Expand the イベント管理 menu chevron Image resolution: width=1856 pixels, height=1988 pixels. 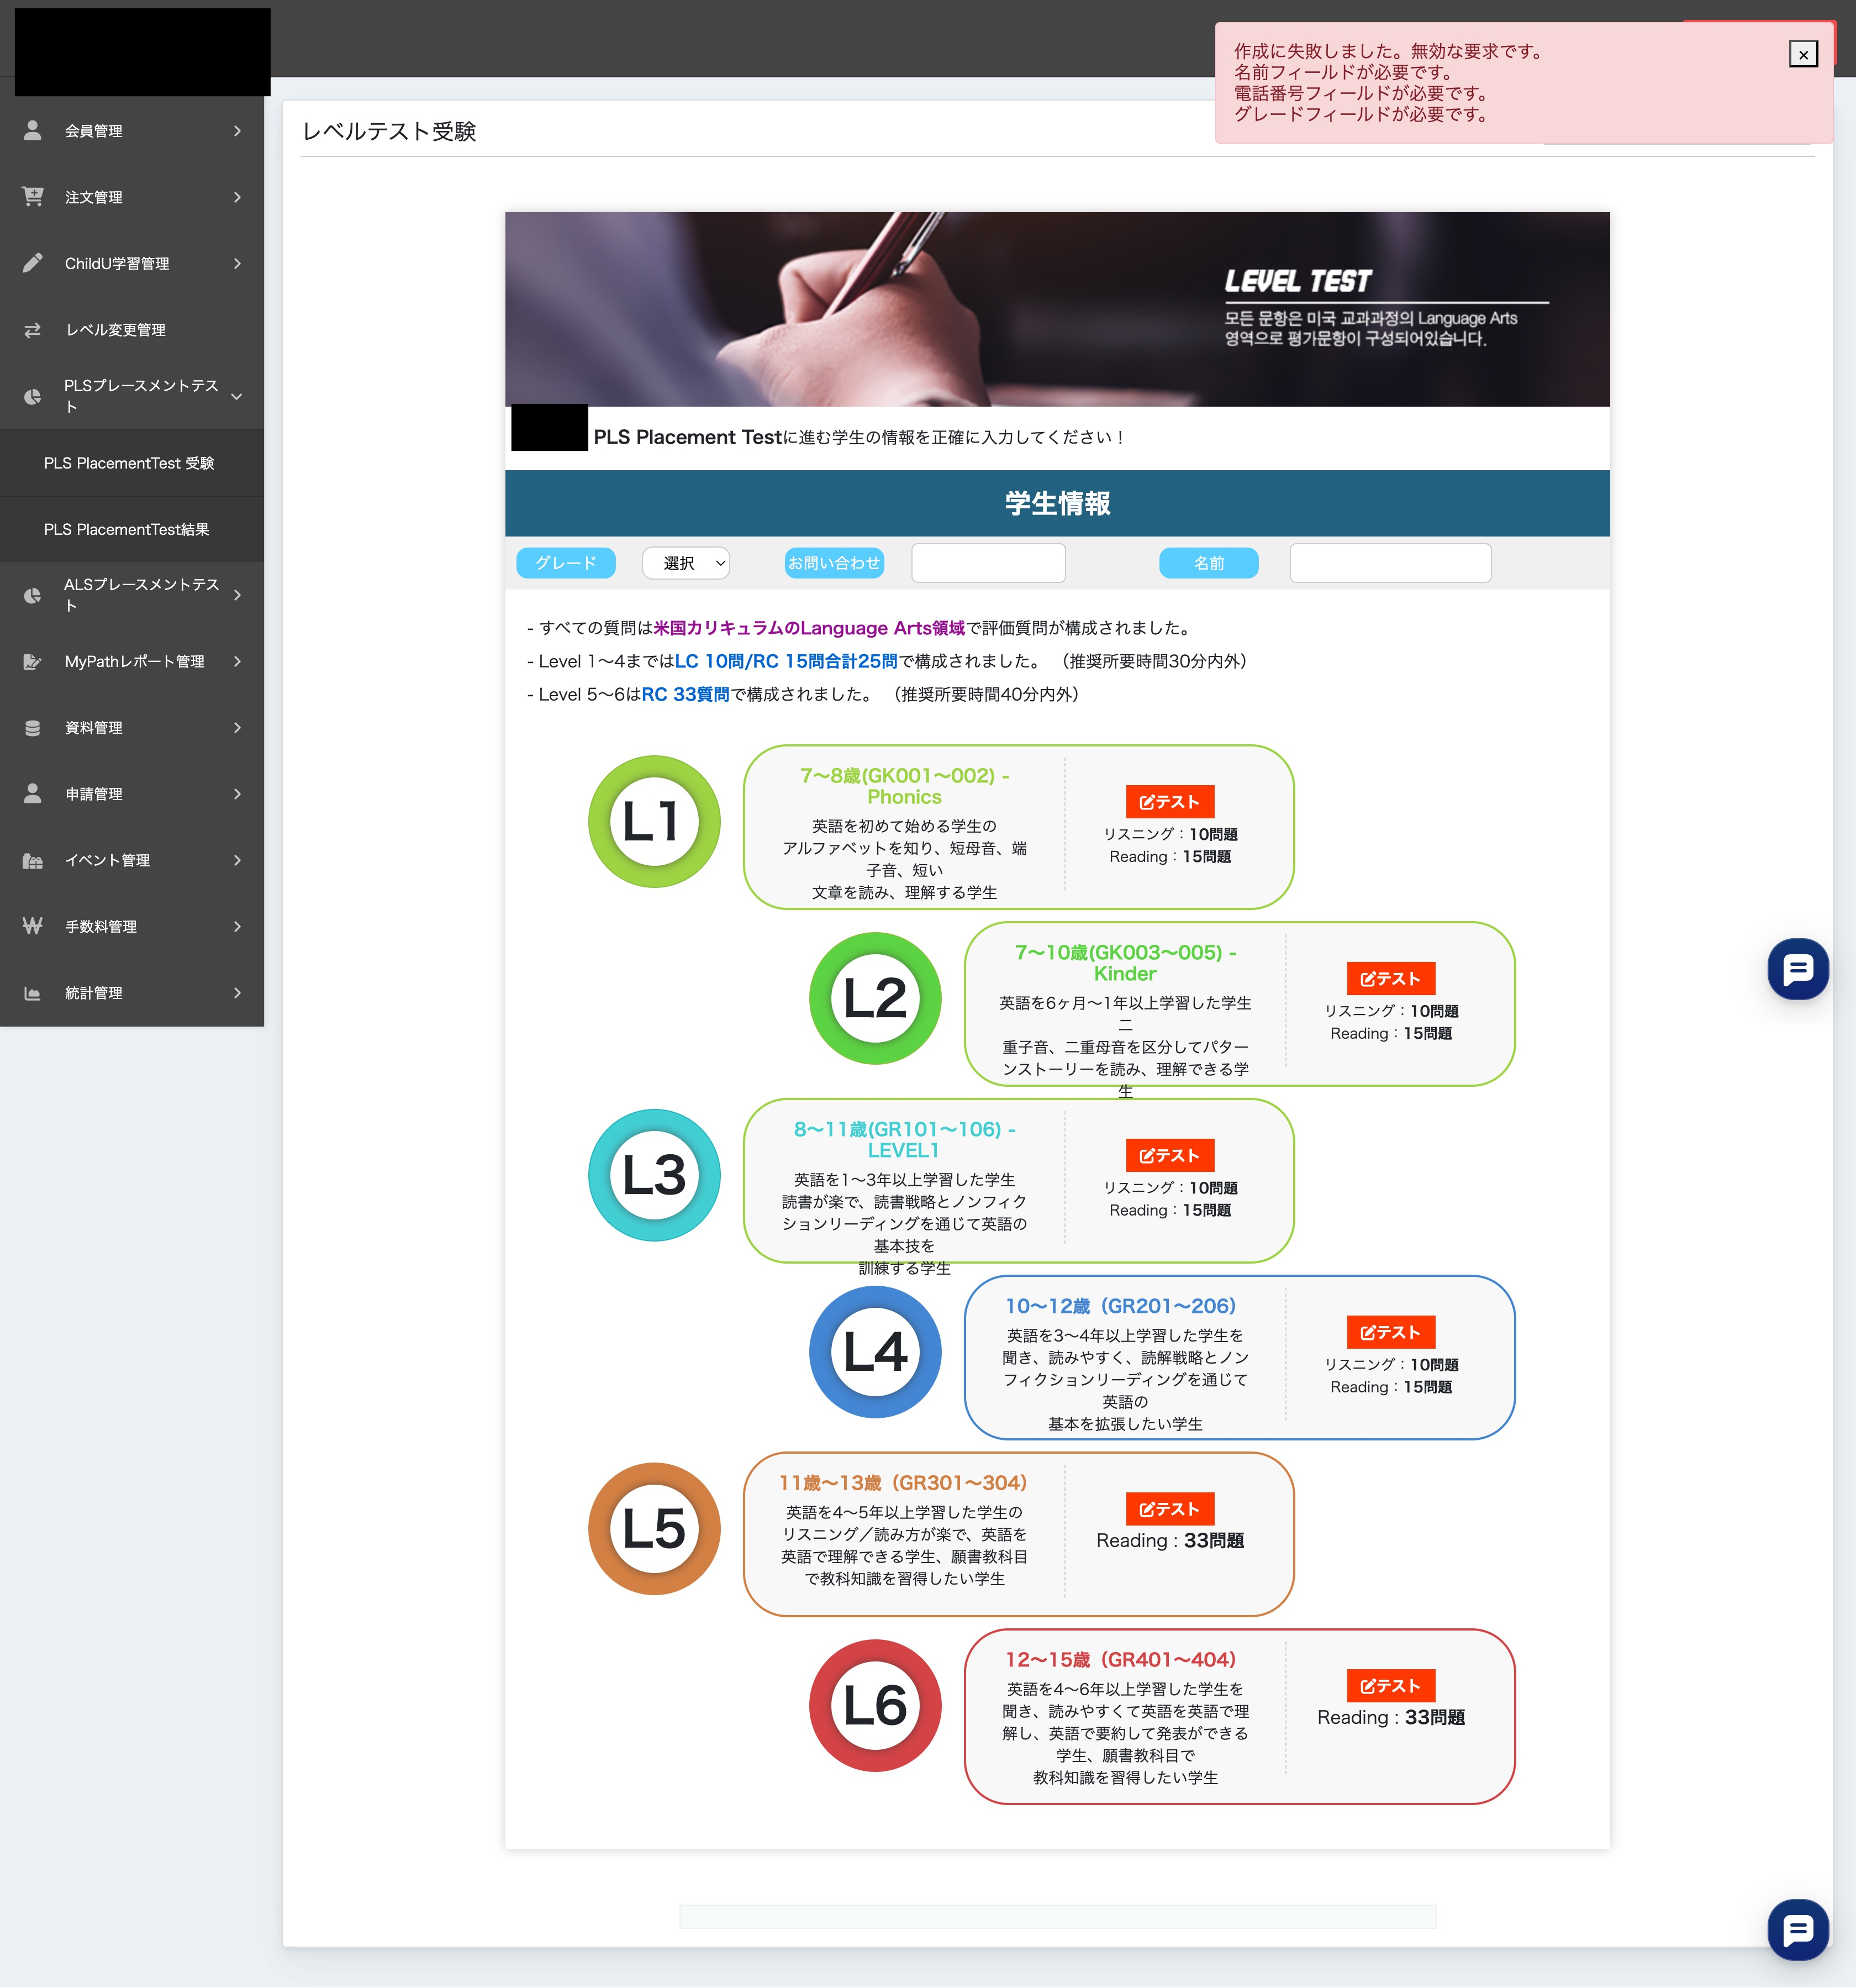tap(237, 860)
